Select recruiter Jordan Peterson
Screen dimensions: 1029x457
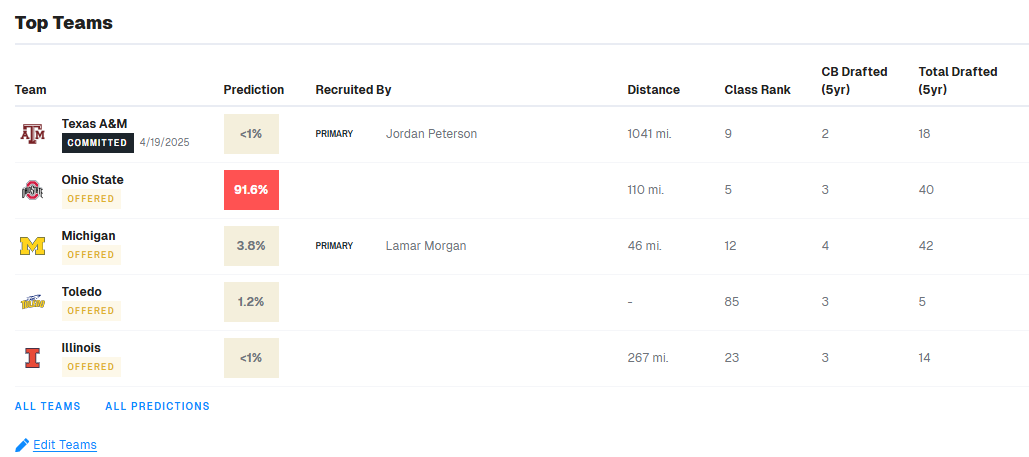(x=431, y=134)
